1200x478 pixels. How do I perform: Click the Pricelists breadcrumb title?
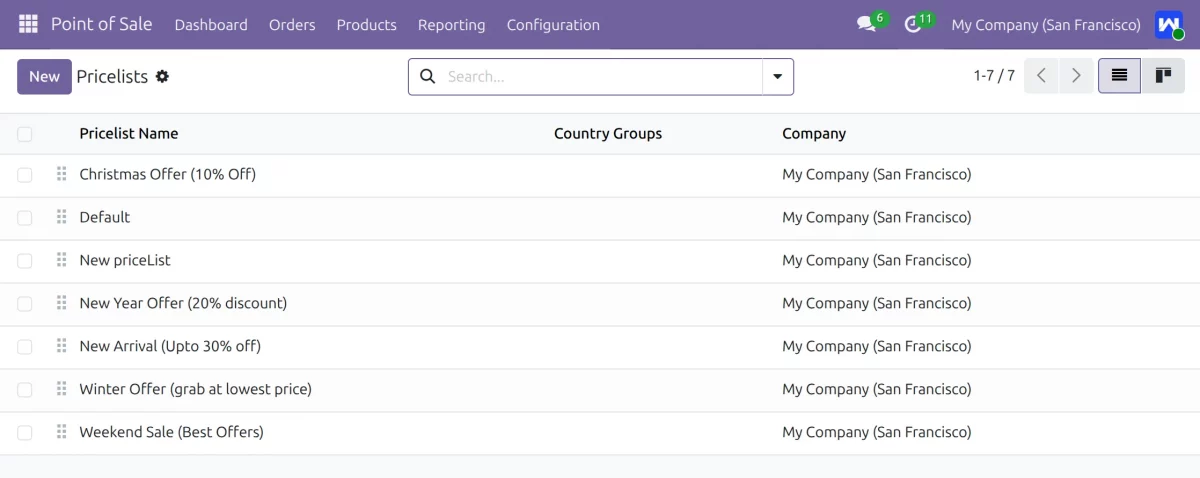(112, 76)
